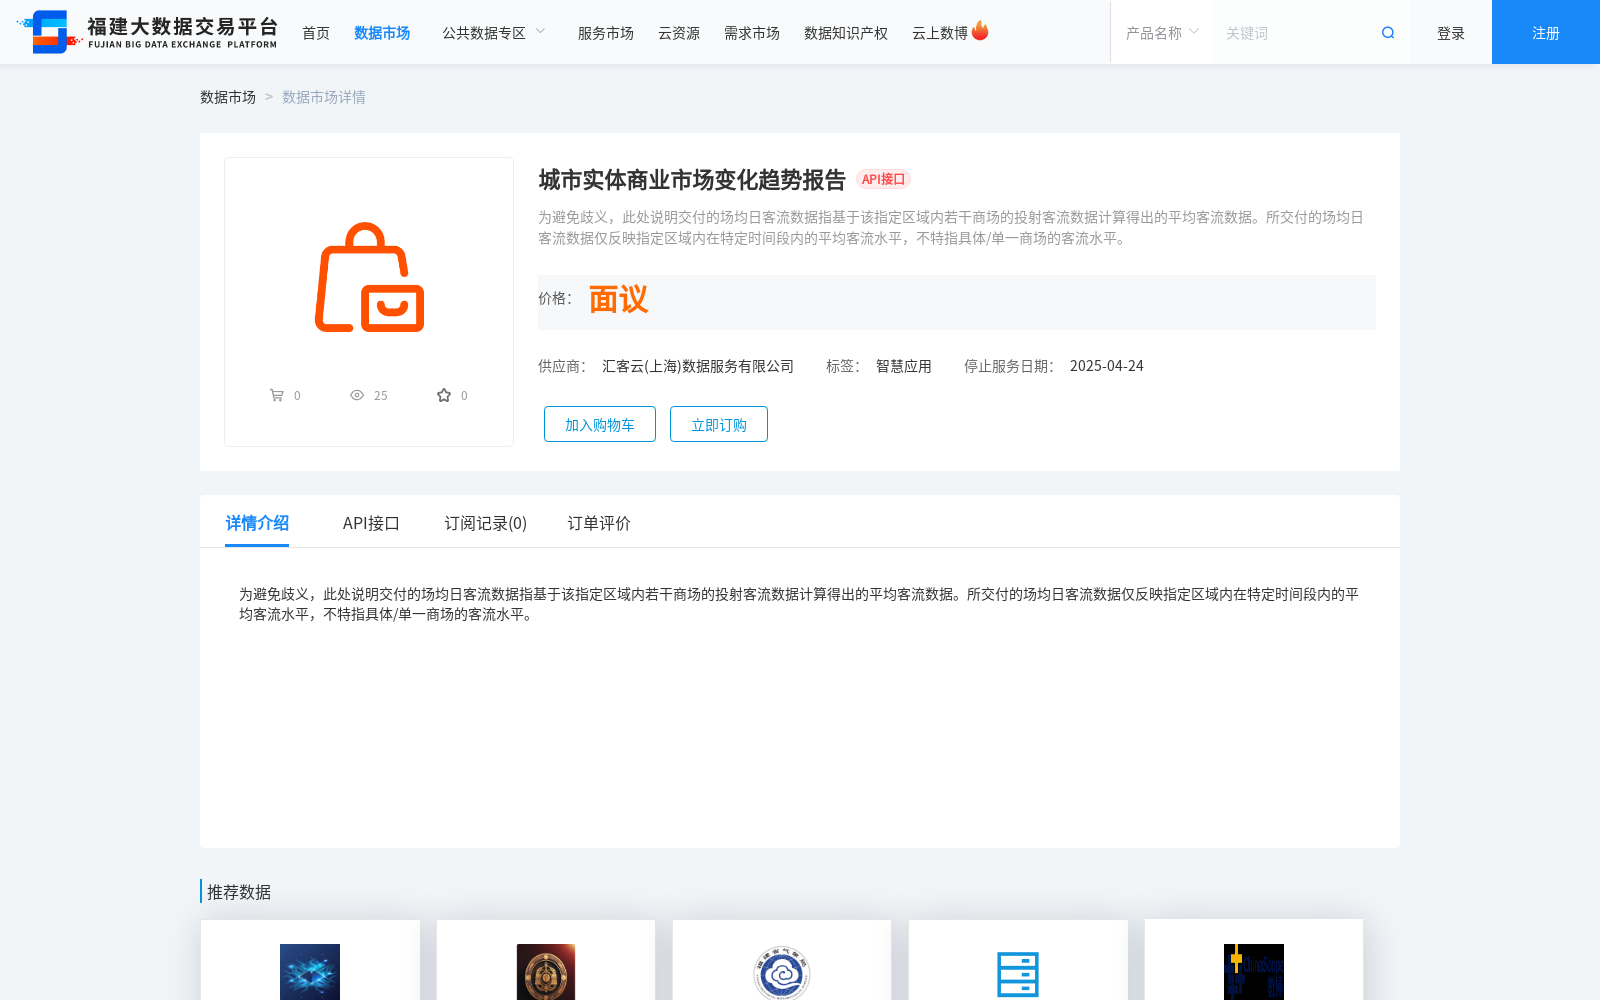Click the orange shopping bag product image
The height and width of the screenshot is (1000, 1600).
pos(369,277)
